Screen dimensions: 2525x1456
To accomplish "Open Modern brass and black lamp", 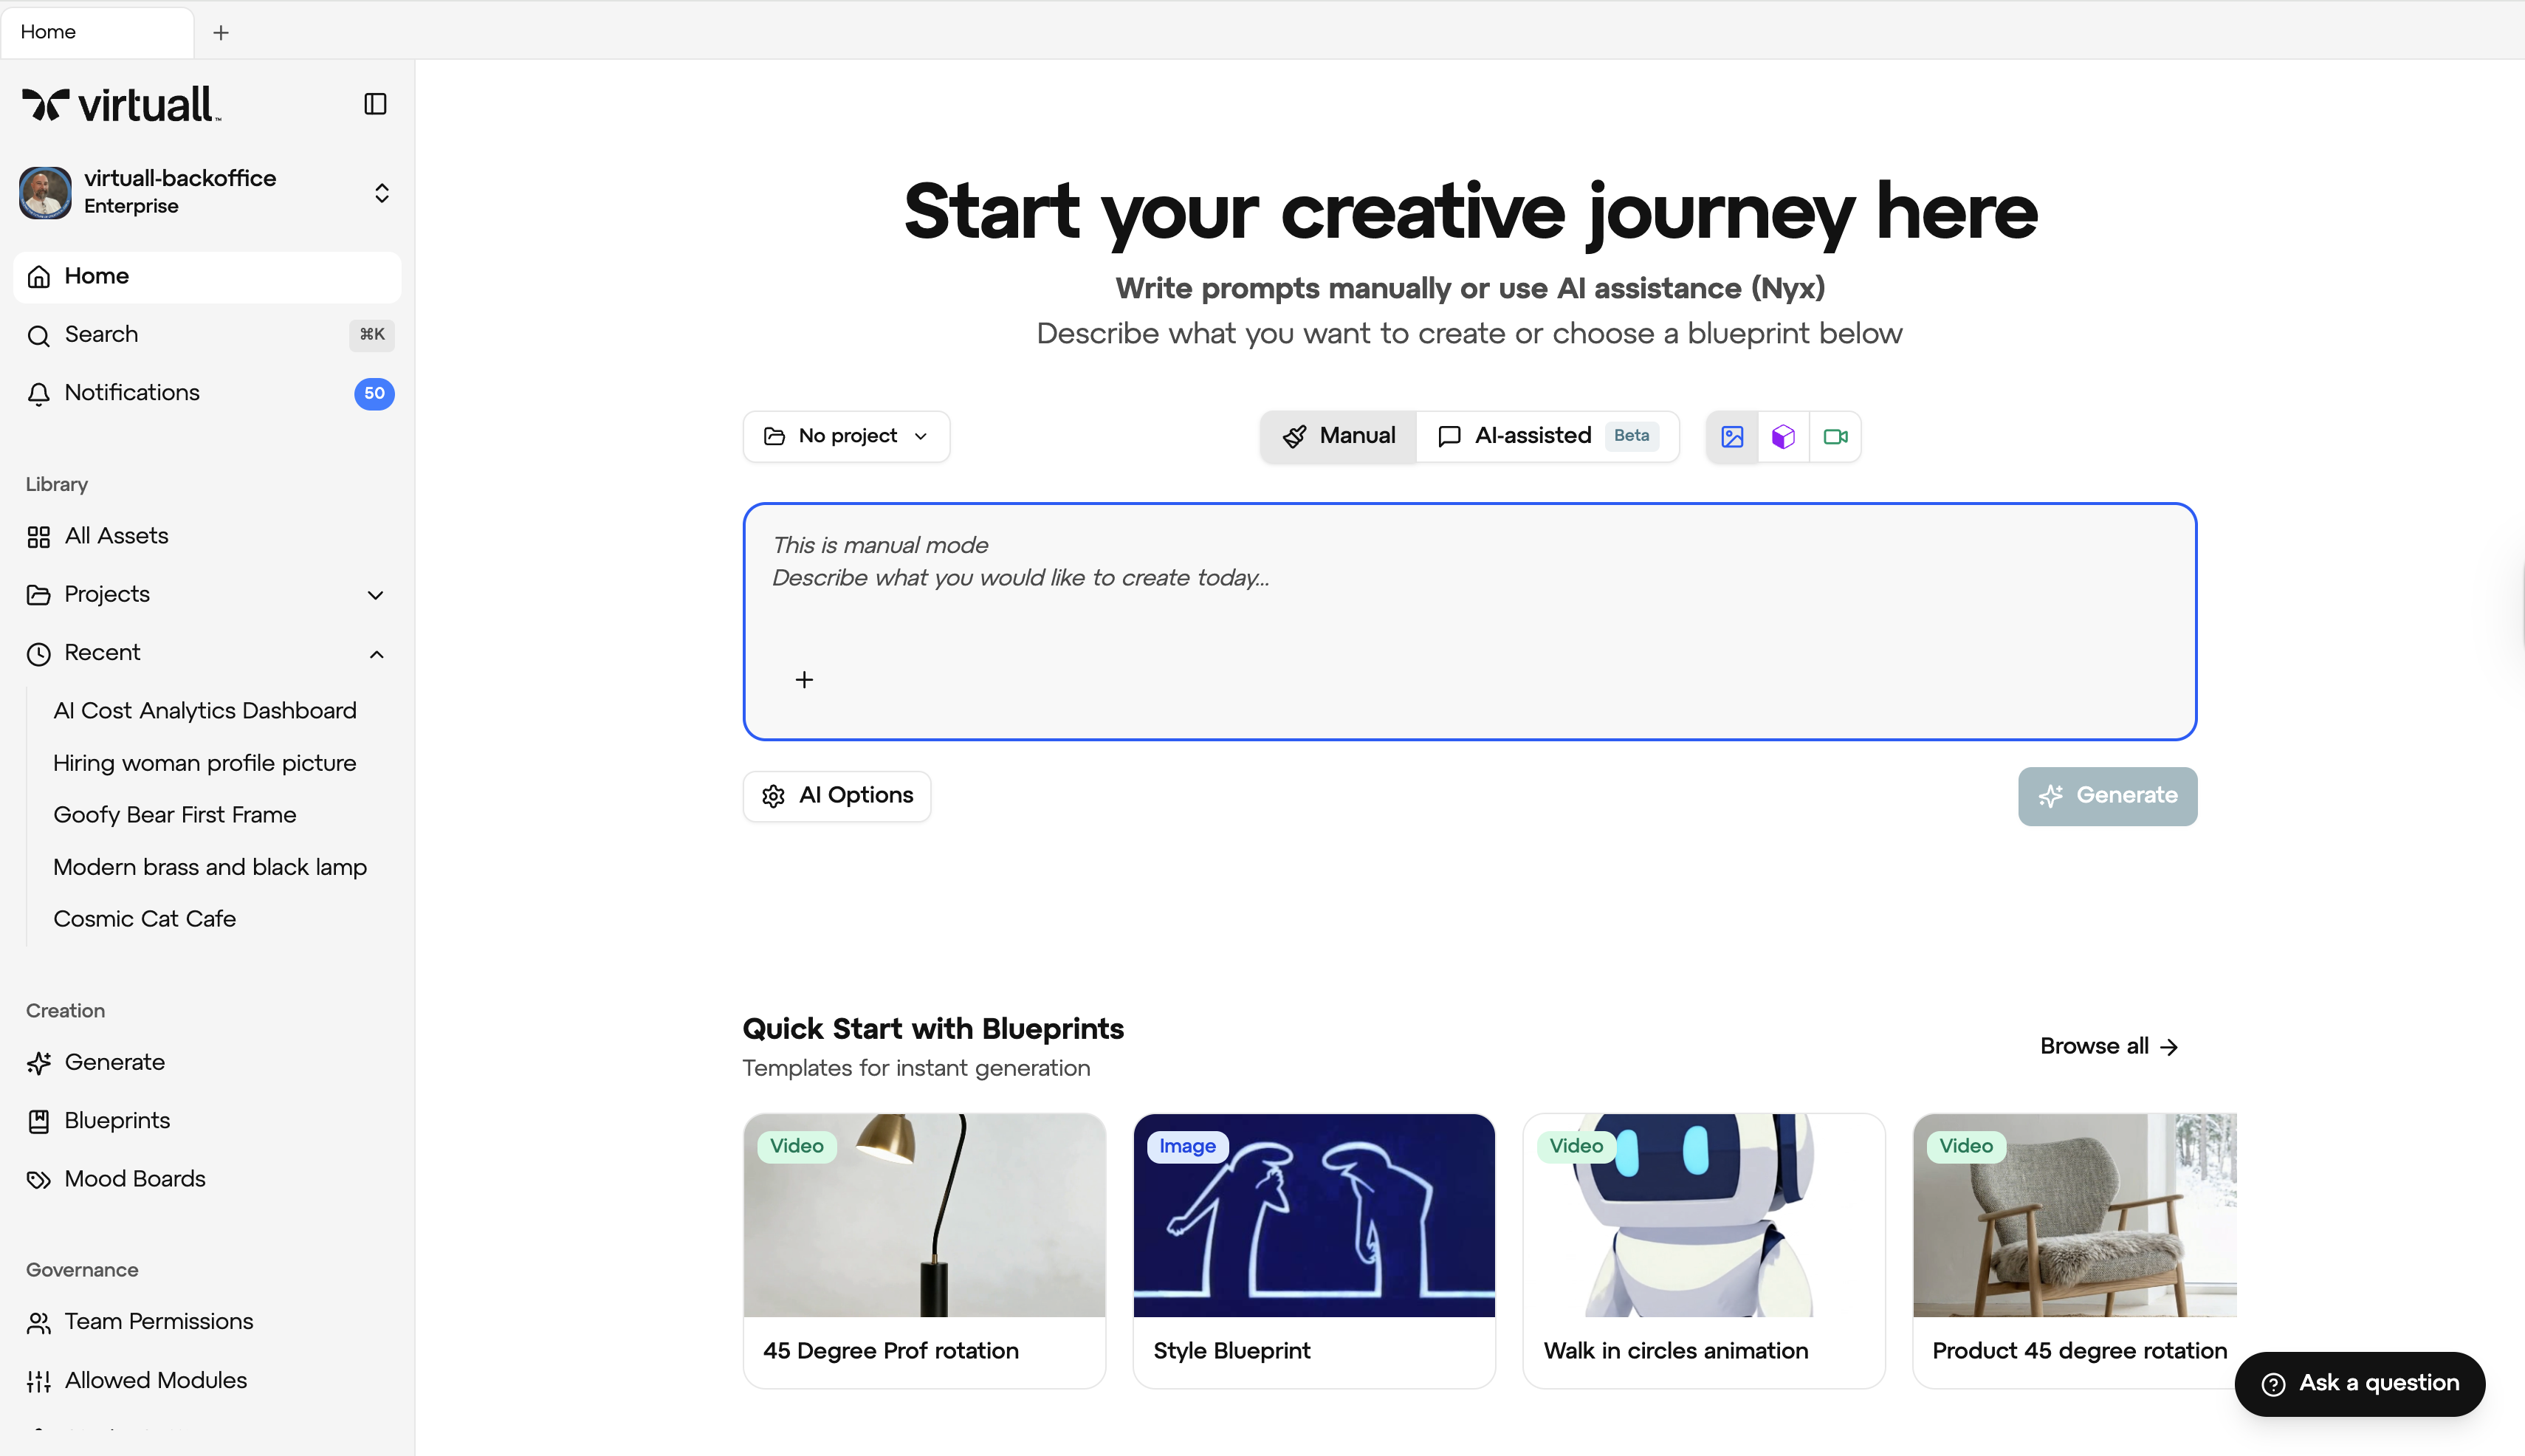I will pos(210,867).
